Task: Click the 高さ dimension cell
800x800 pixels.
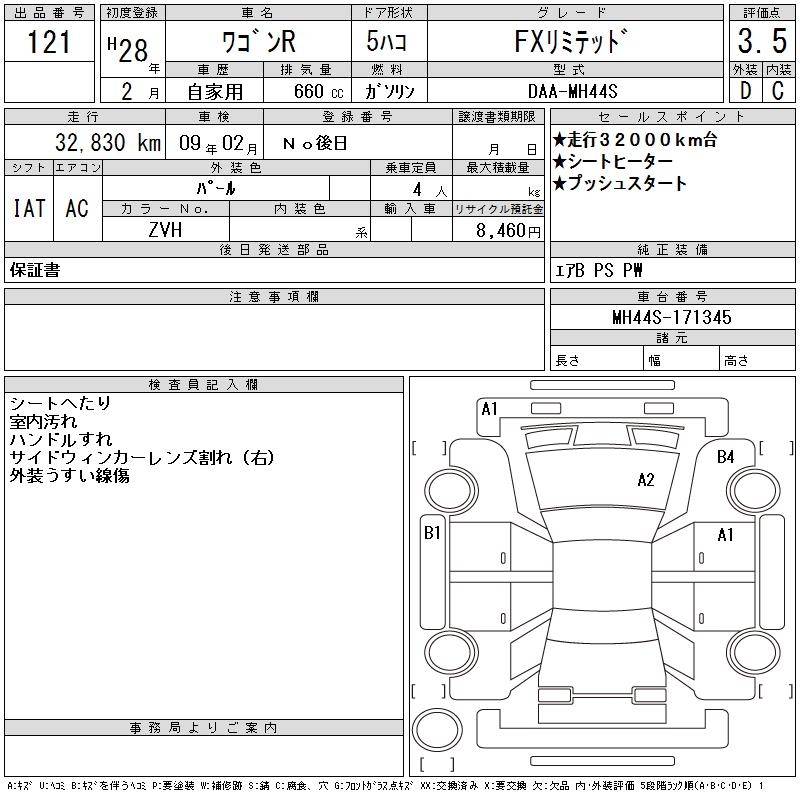Action: click(758, 358)
